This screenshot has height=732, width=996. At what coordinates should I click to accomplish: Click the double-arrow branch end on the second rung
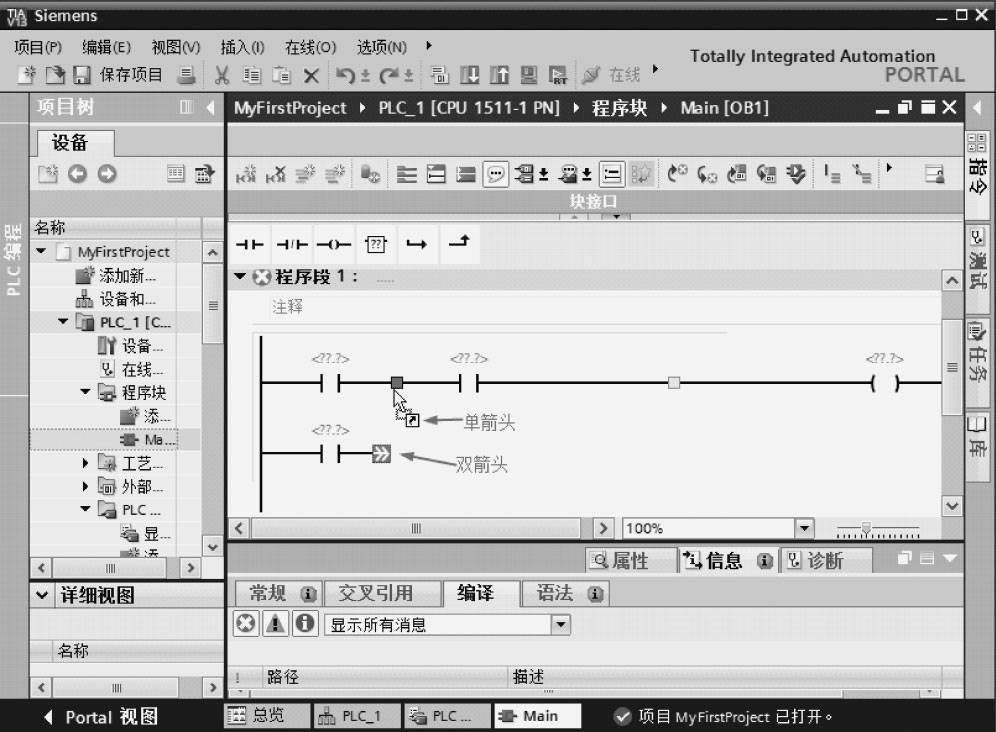[x=381, y=454]
